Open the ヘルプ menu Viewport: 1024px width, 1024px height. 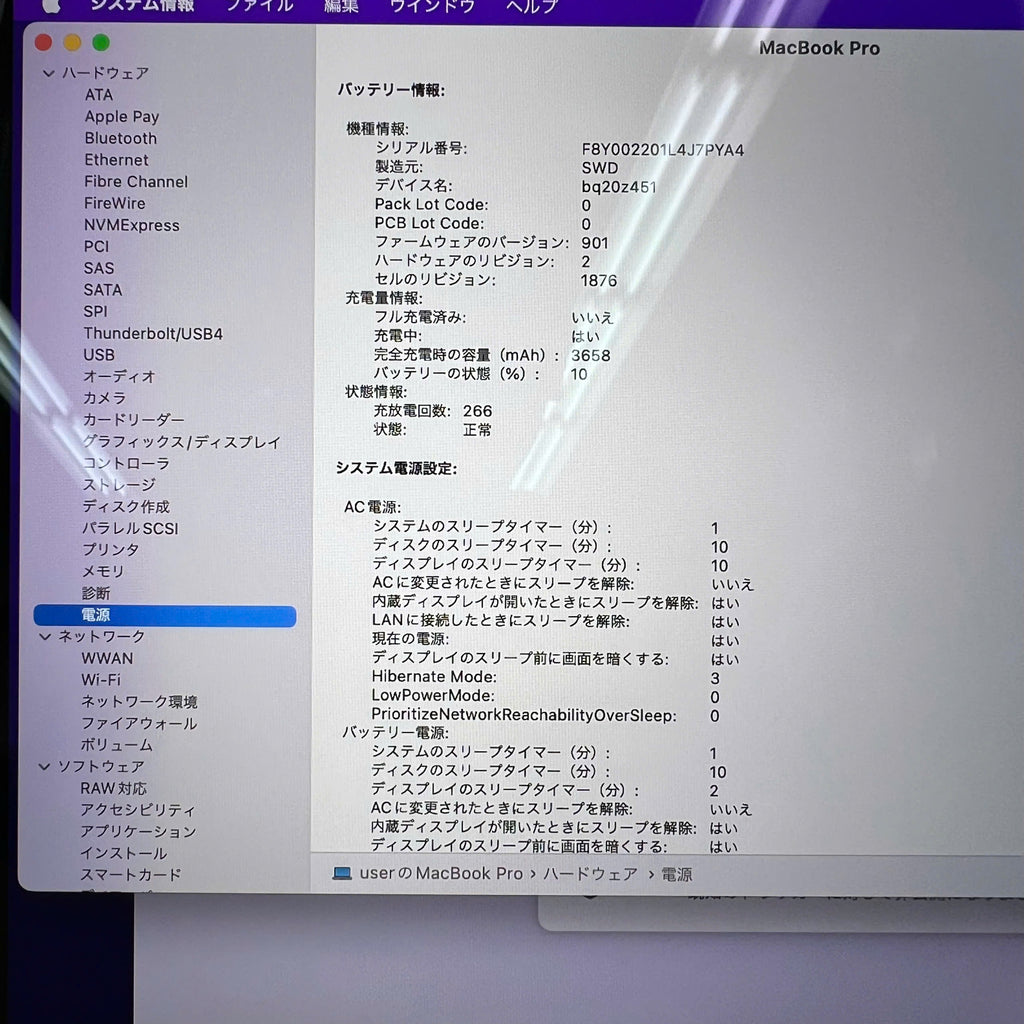pos(532,5)
